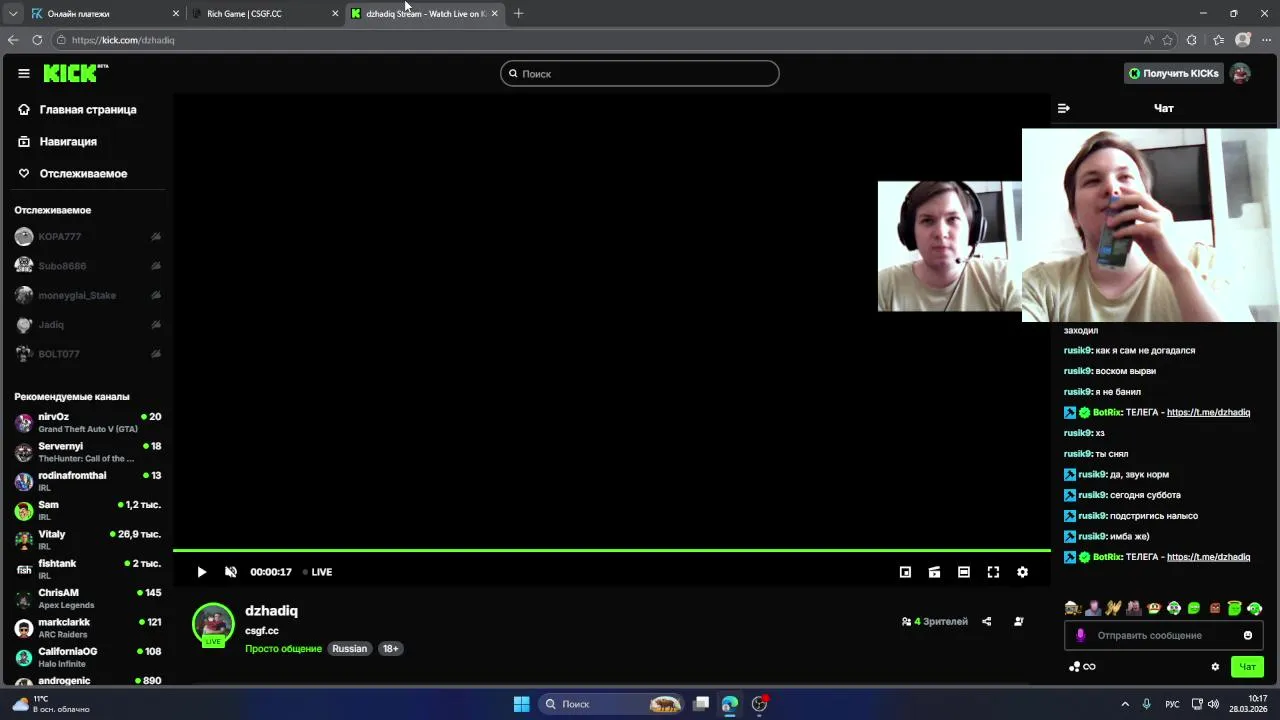
Task: Open browser three-dot menu
Action: coord(1266,40)
